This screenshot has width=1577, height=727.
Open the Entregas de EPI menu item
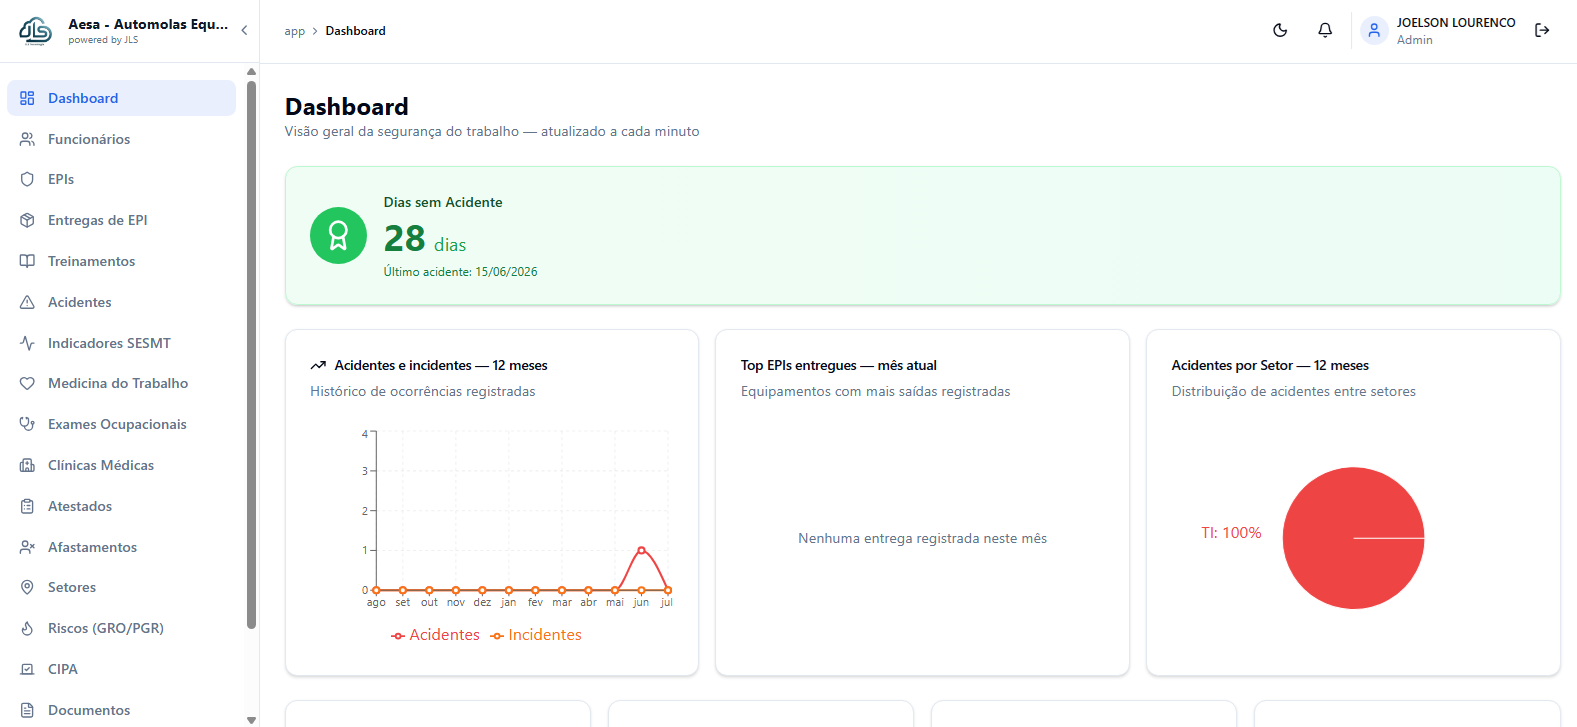click(x=121, y=220)
